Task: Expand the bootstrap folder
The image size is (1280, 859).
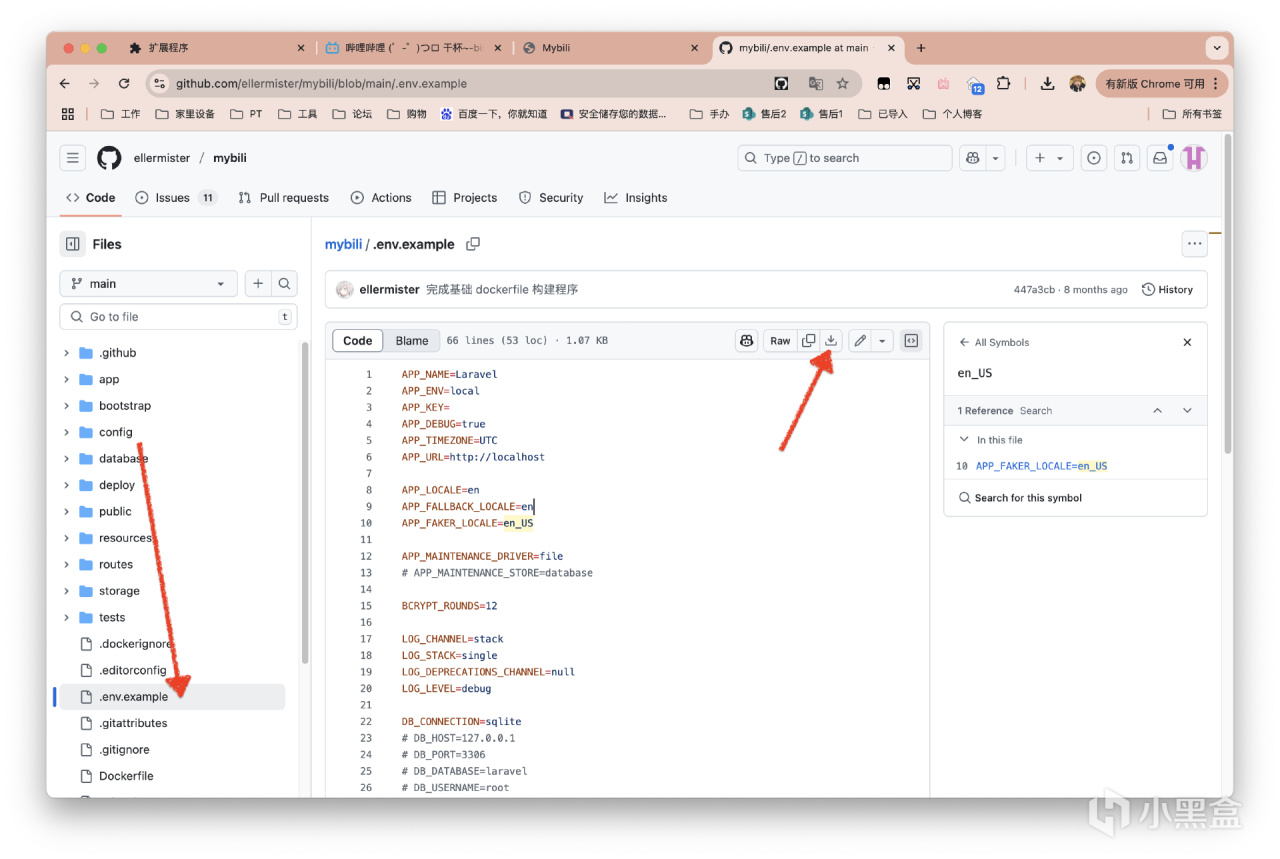Action: click(66, 406)
